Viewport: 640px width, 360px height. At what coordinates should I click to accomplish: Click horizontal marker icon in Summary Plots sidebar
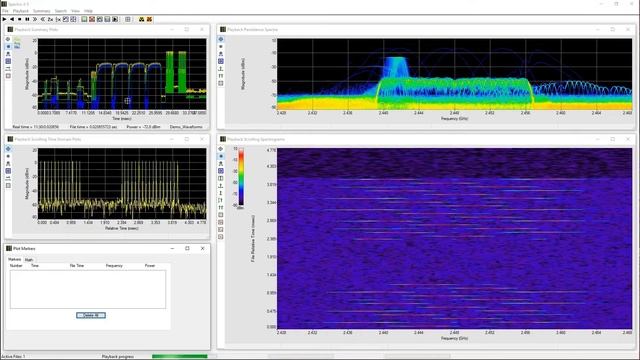[x=8, y=69]
